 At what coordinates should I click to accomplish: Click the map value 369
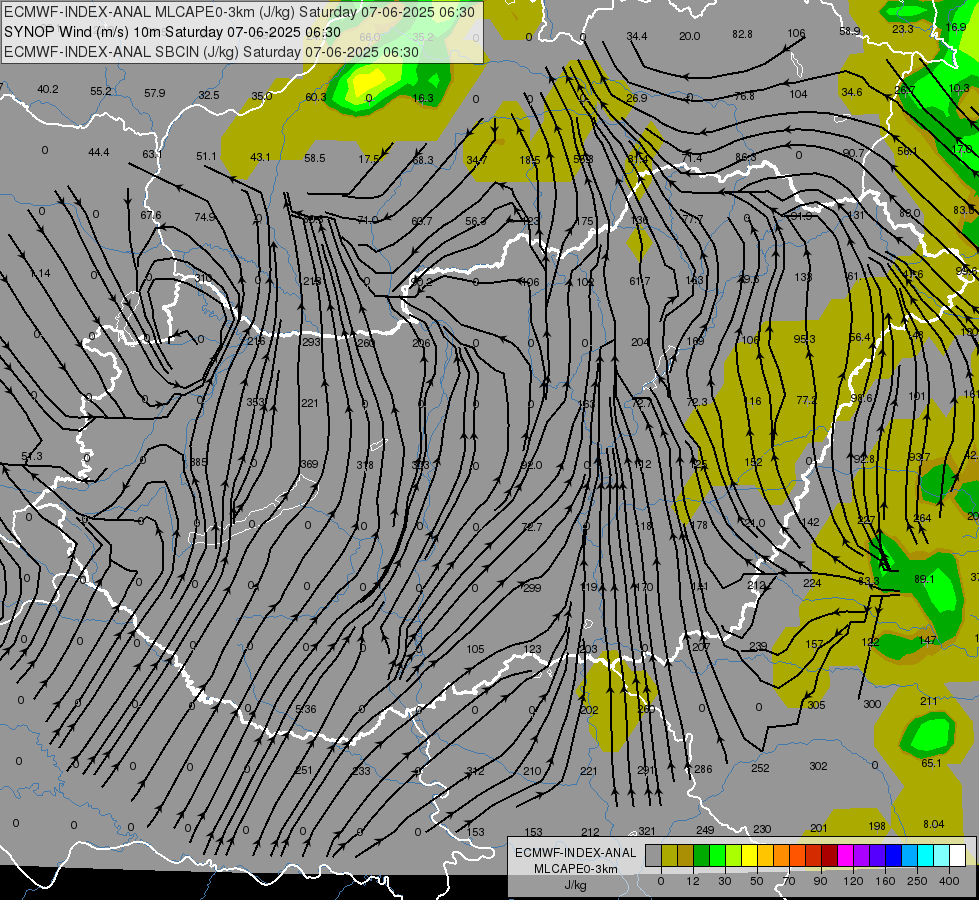click(309, 464)
